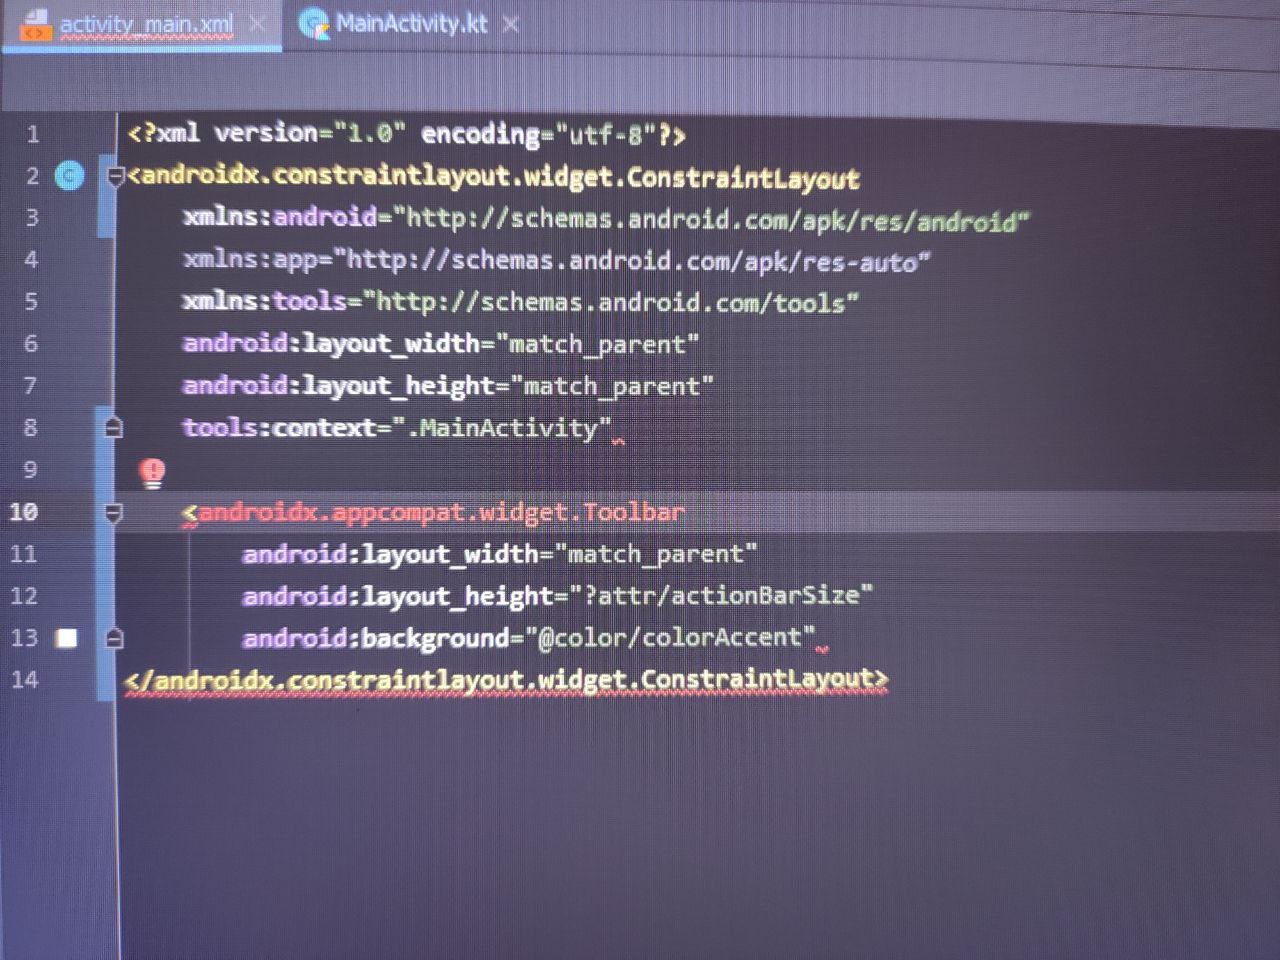Image resolution: width=1280 pixels, height=960 pixels.
Task: Click the related class gutter icon on line 2
Action: pos(69,176)
